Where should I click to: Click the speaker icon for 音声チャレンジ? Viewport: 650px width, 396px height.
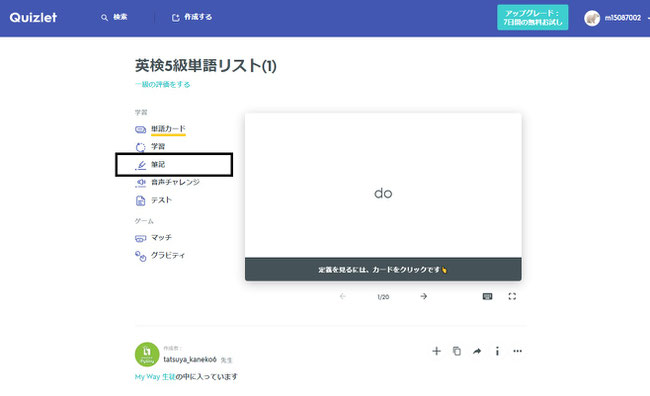[x=141, y=182]
